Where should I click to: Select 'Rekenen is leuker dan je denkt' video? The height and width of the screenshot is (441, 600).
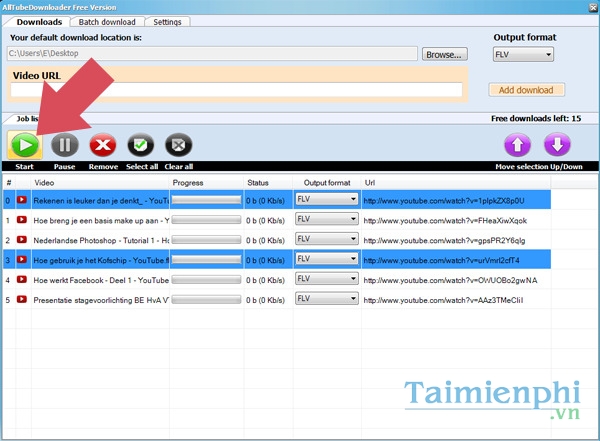[101, 201]
